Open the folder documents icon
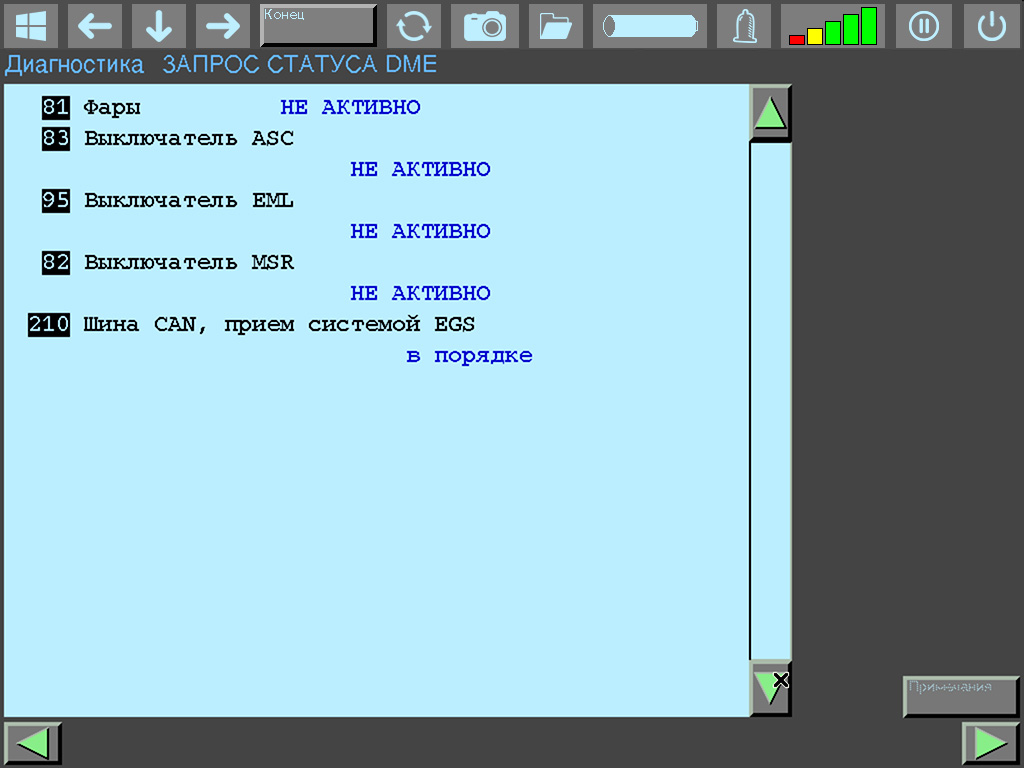 [555, 26]
